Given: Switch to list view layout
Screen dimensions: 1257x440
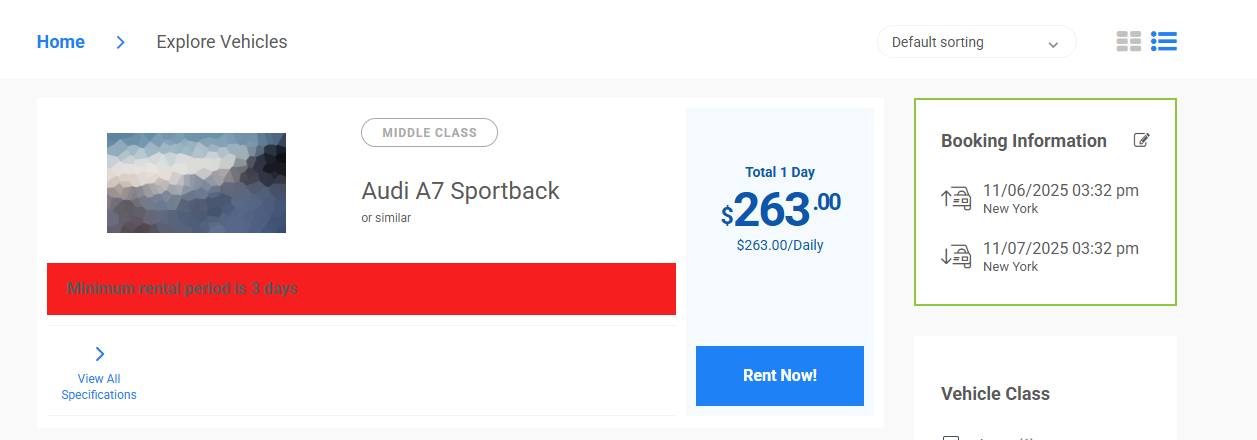Looking at the screenshot, I should [x=1163, y=41].
